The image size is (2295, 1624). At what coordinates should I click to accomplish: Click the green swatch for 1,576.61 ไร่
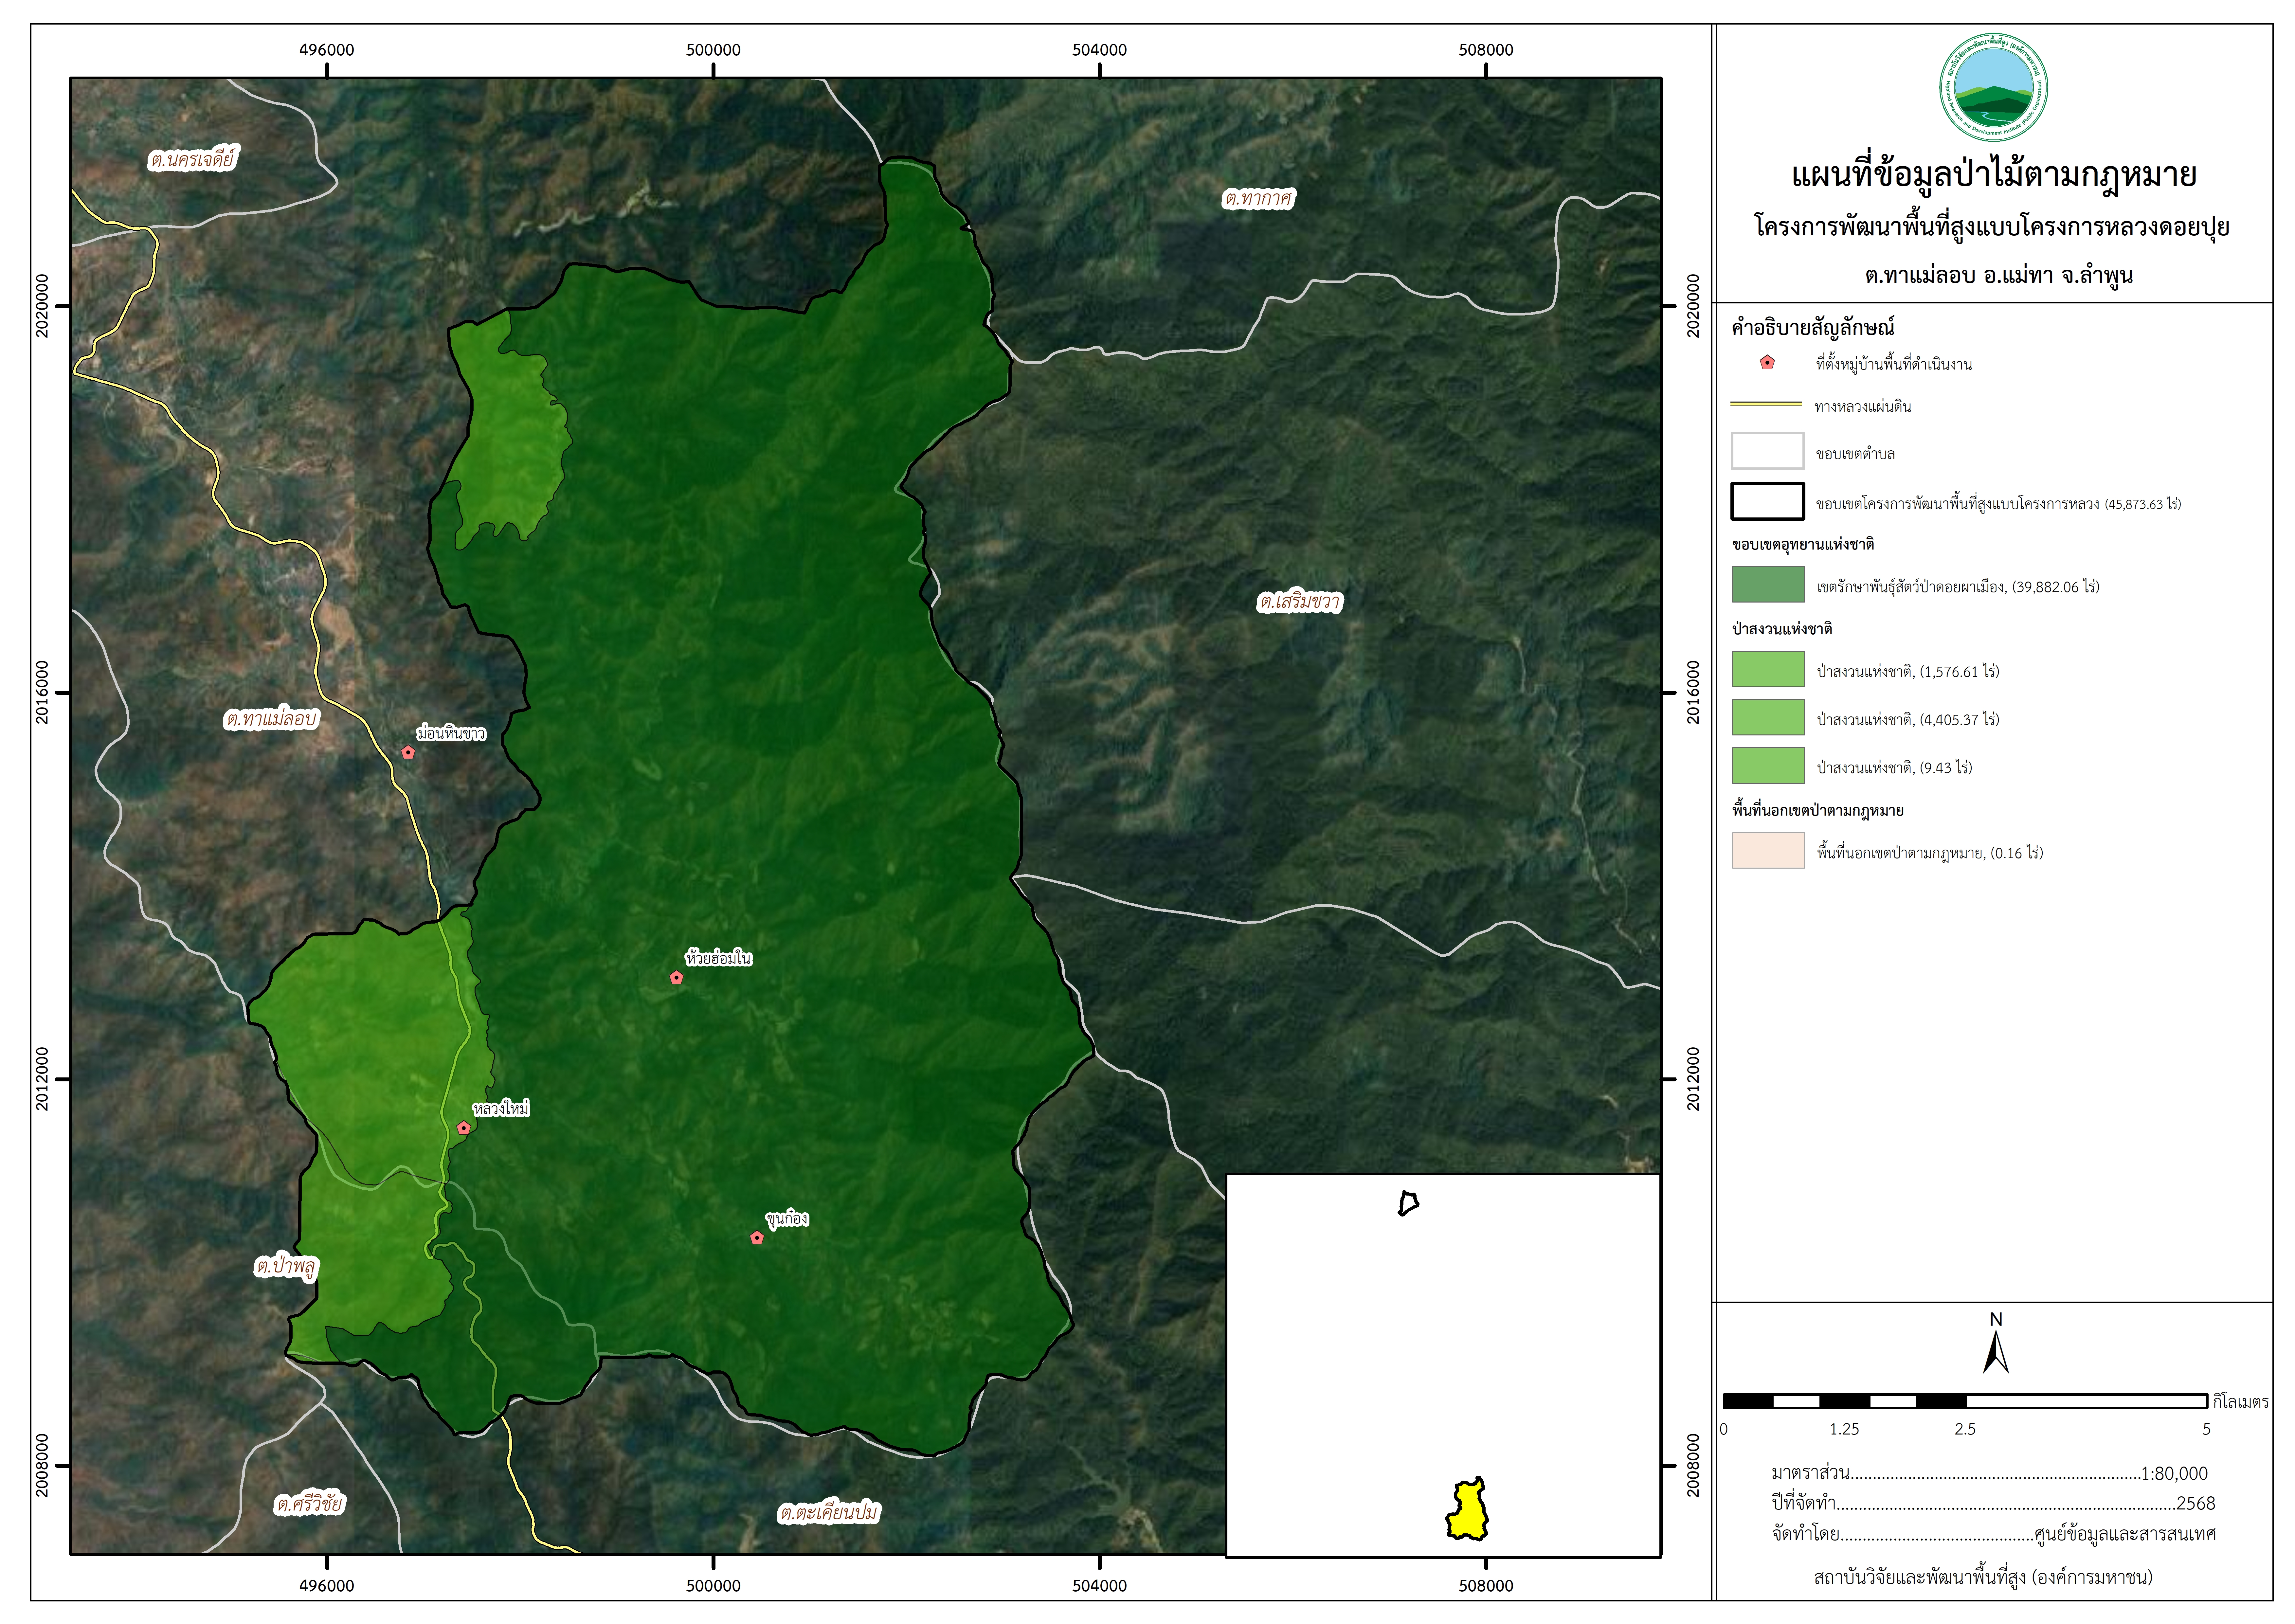(x=1768, y=669)
